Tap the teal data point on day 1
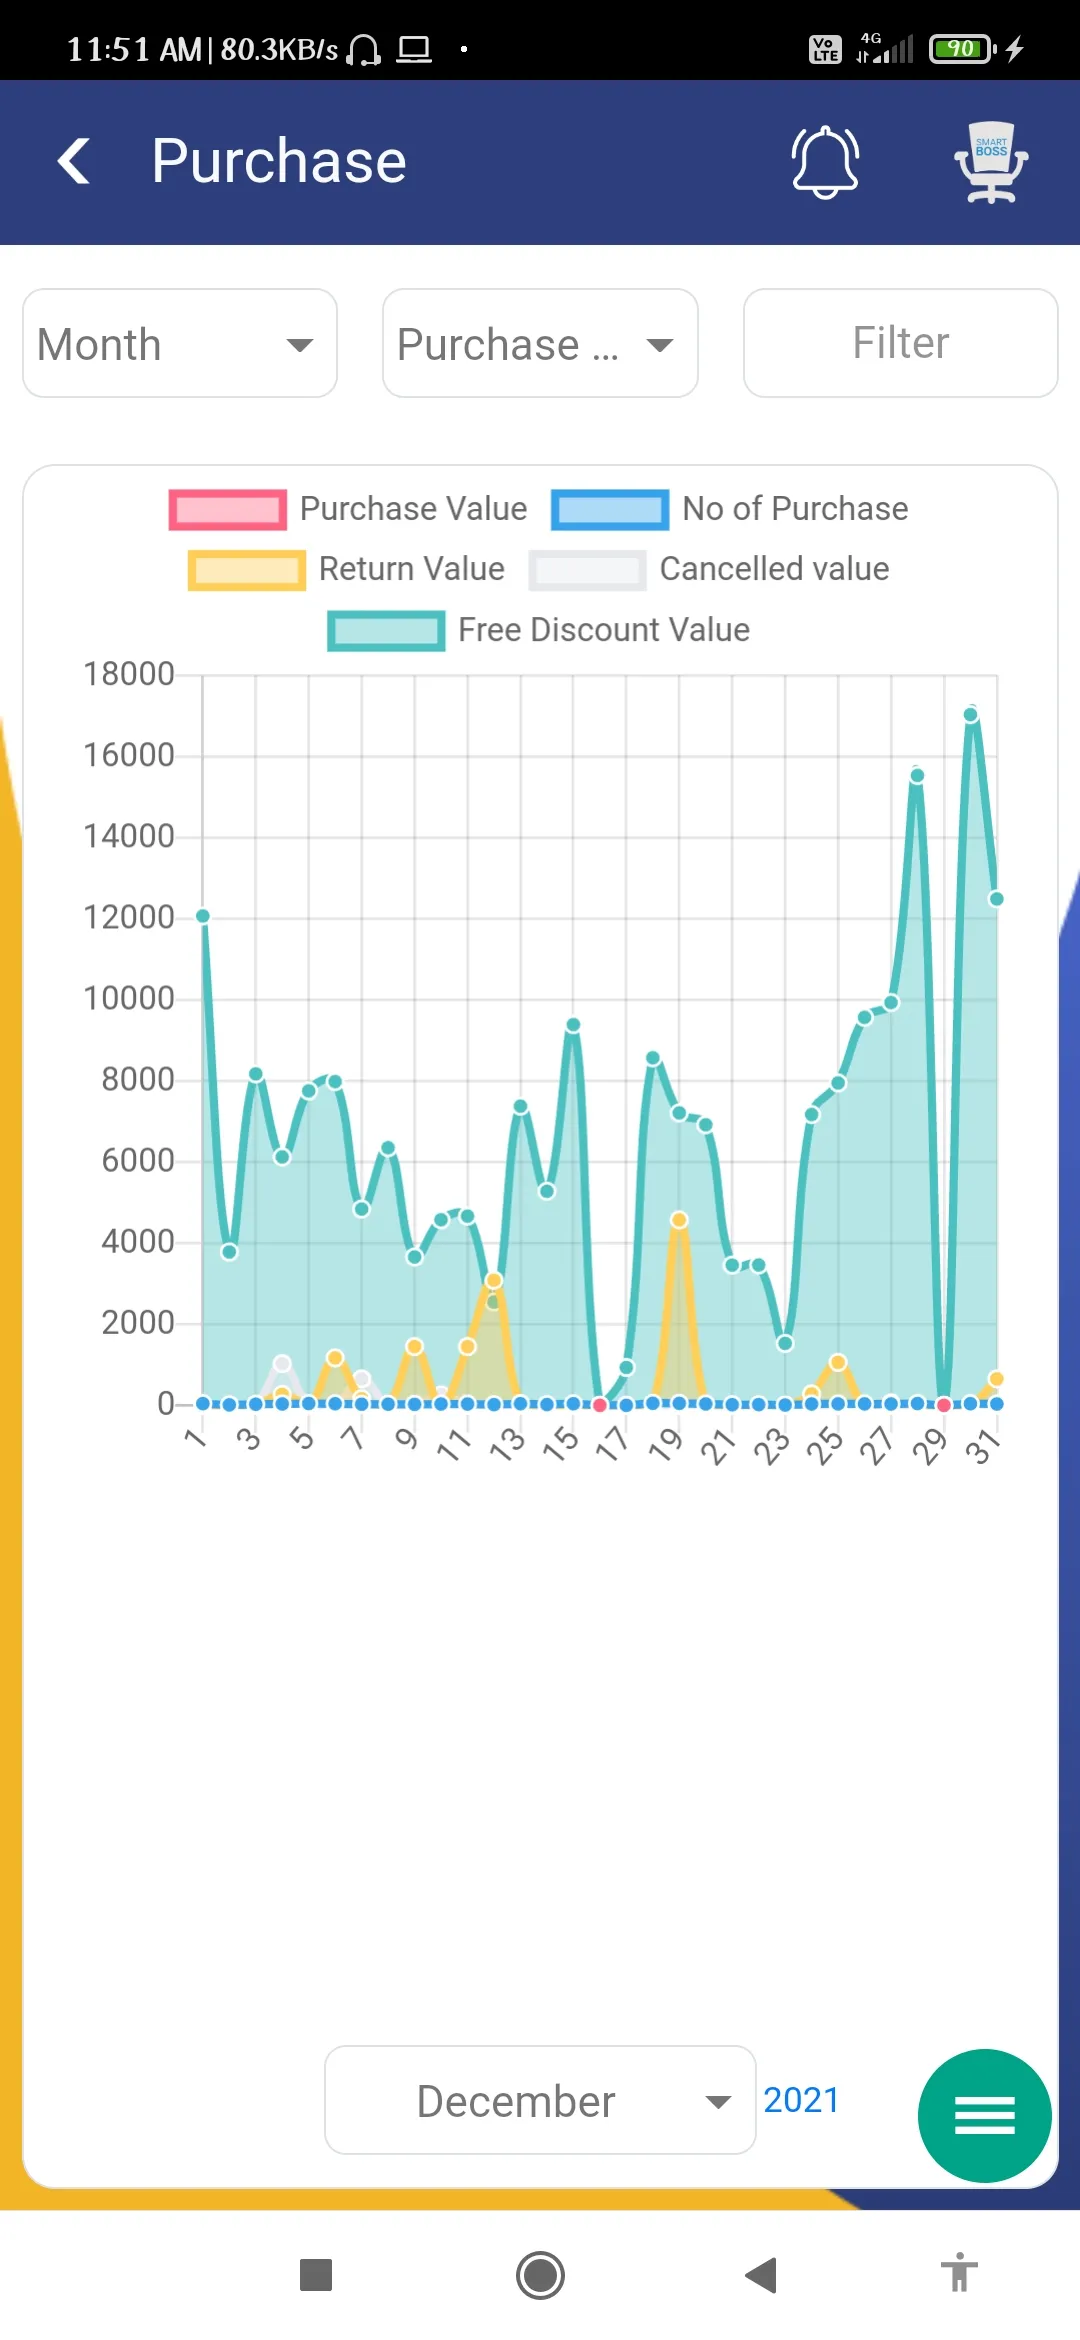This screenshot has width=1080, height=2340. point(203,916)
